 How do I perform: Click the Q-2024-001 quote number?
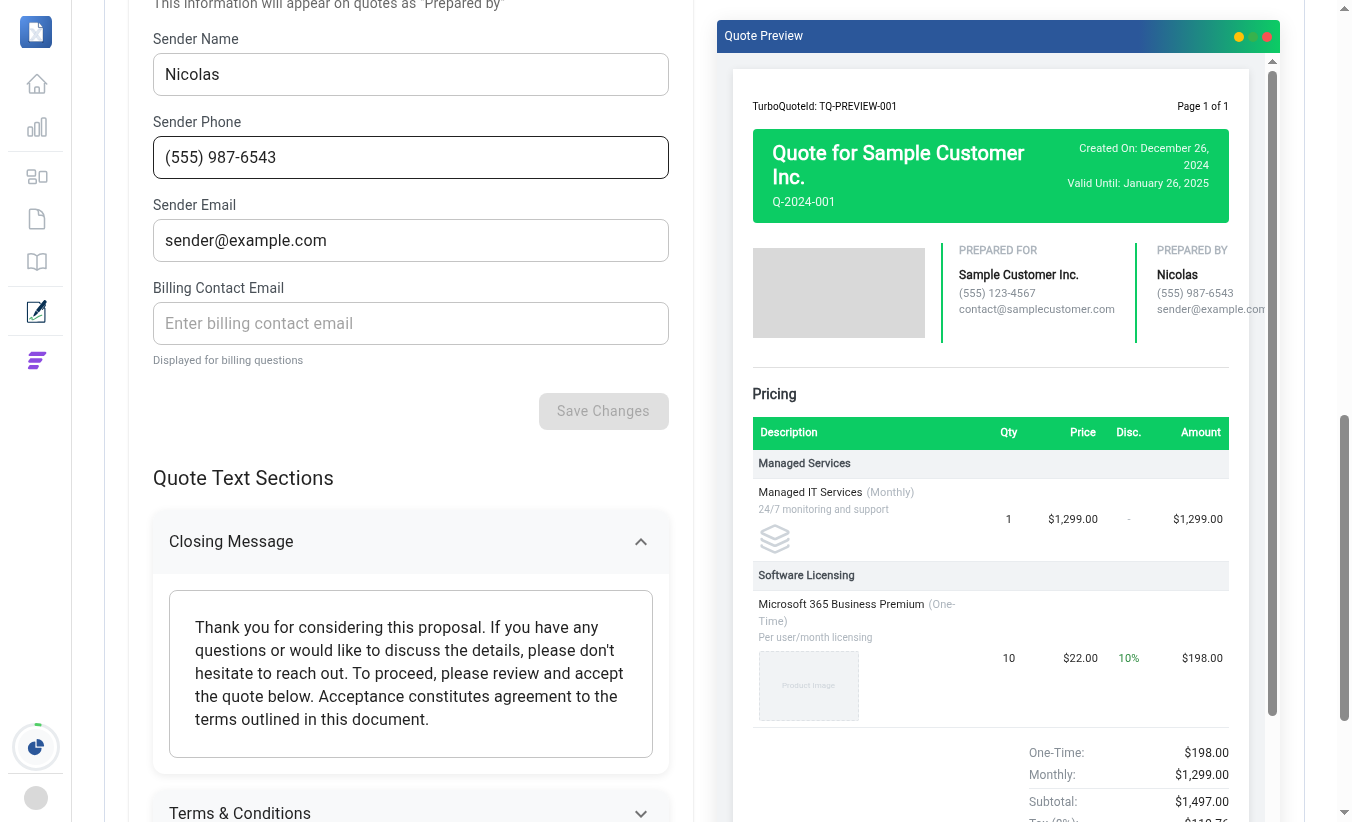[x=804, y=202]
